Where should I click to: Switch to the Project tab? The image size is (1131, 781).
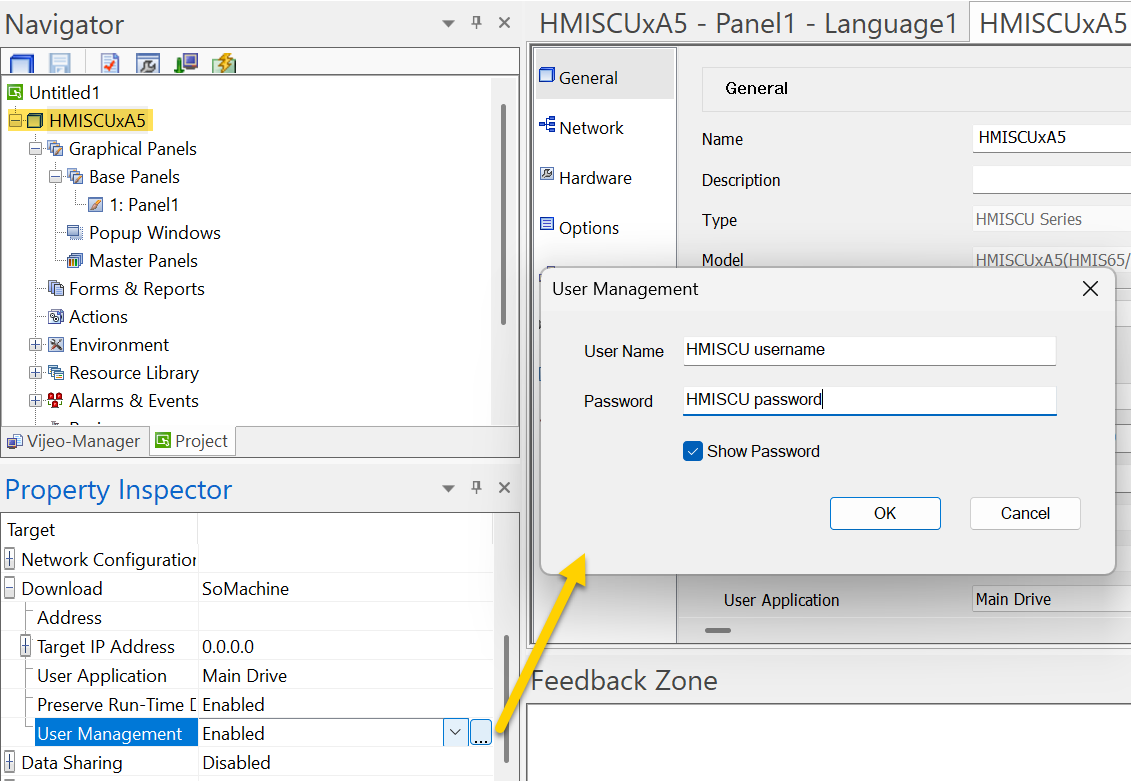pos(192,441)
